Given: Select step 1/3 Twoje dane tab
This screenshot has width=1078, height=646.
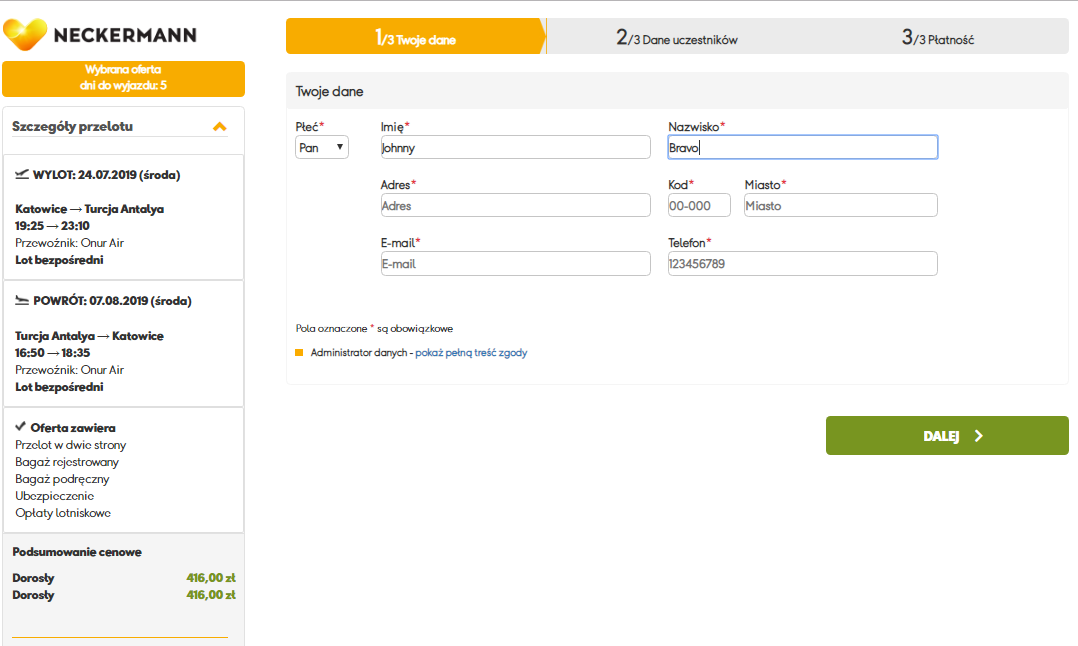Looking at the screenshot, I should pos(415,36).
